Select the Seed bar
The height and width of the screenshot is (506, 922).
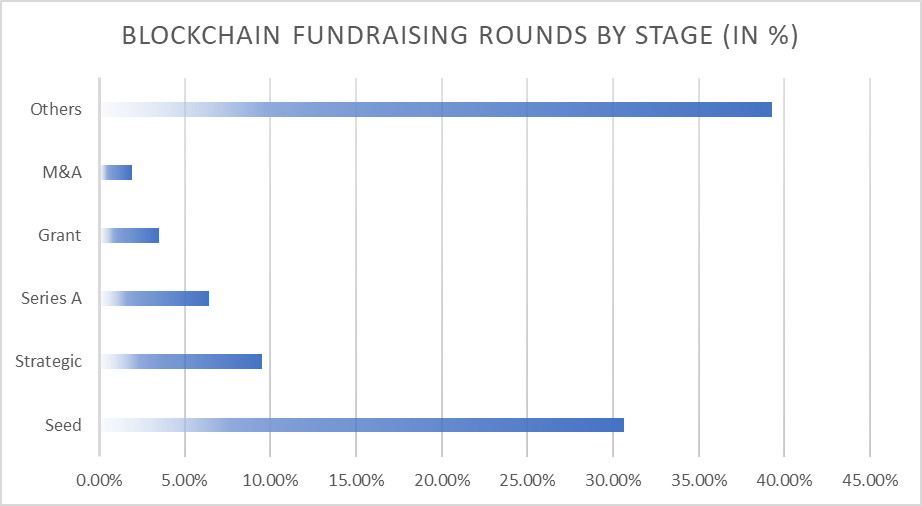[362, 424]
